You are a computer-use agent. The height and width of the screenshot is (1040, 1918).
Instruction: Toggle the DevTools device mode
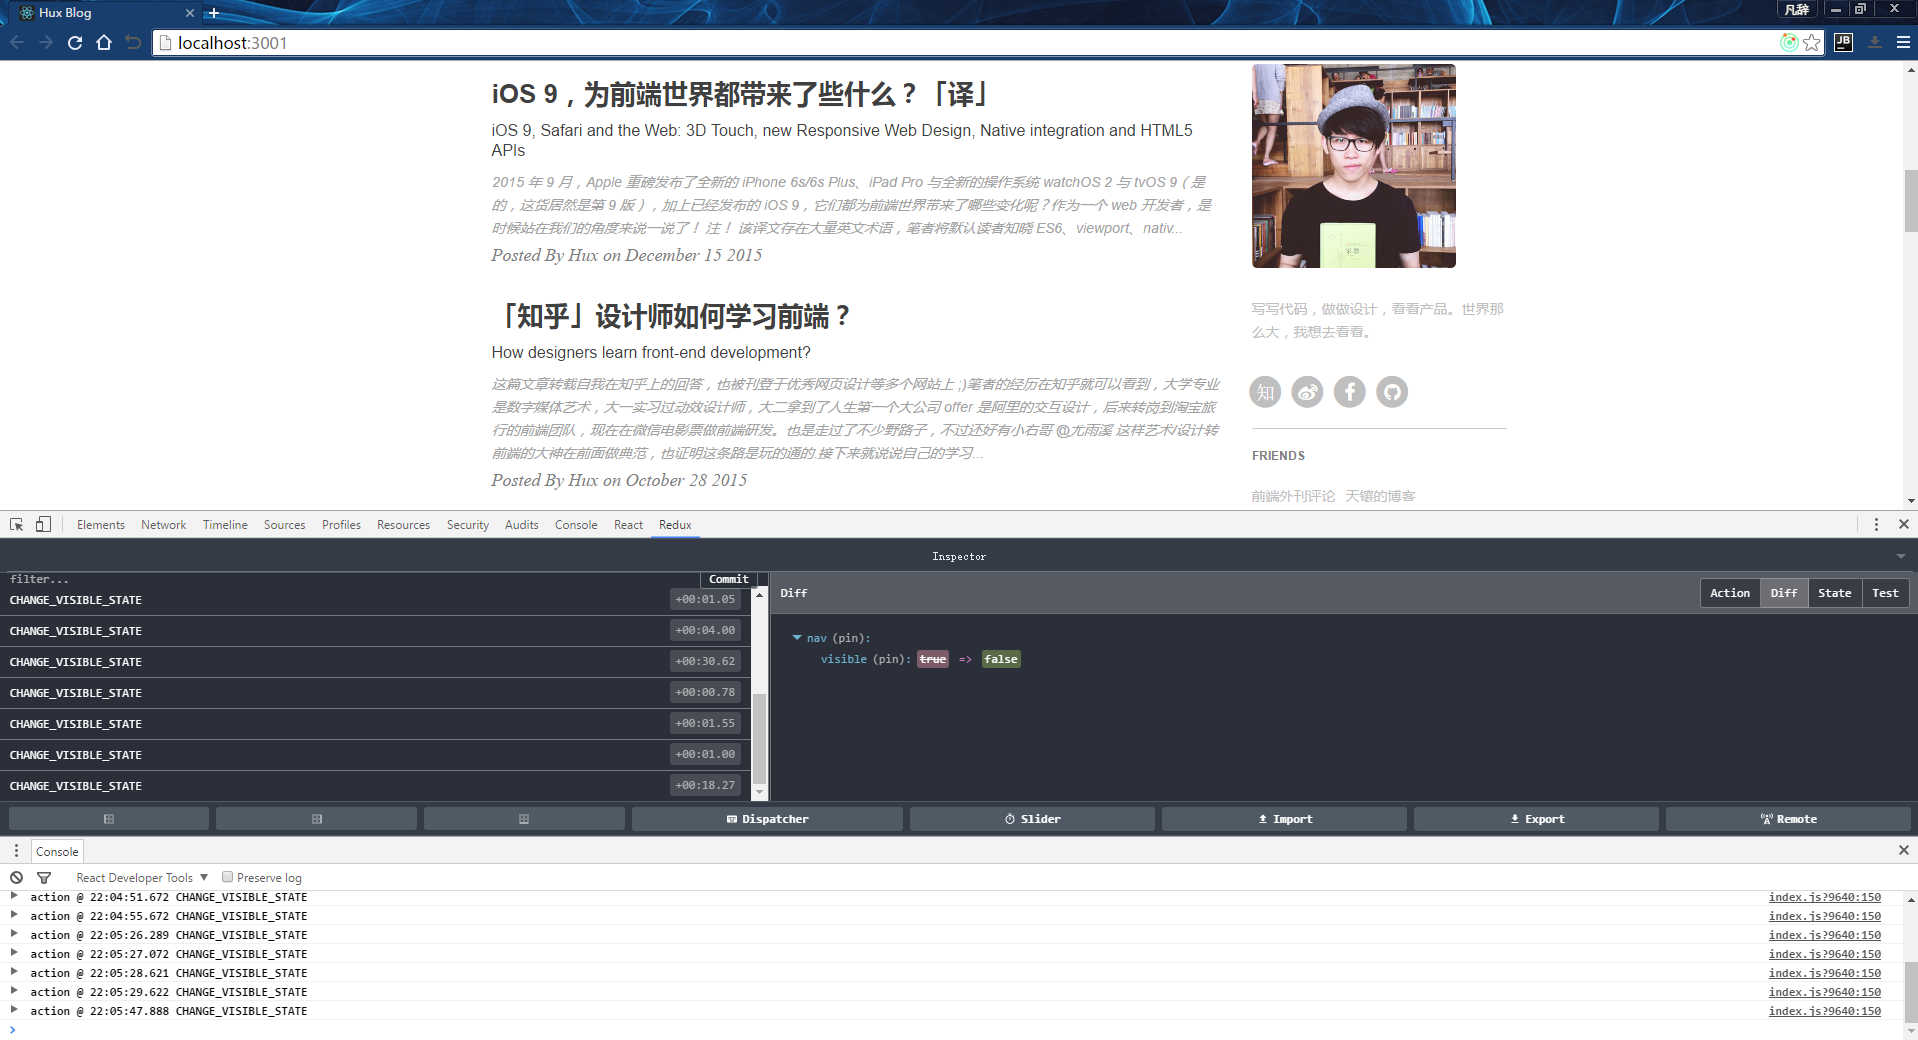[43, 524]
